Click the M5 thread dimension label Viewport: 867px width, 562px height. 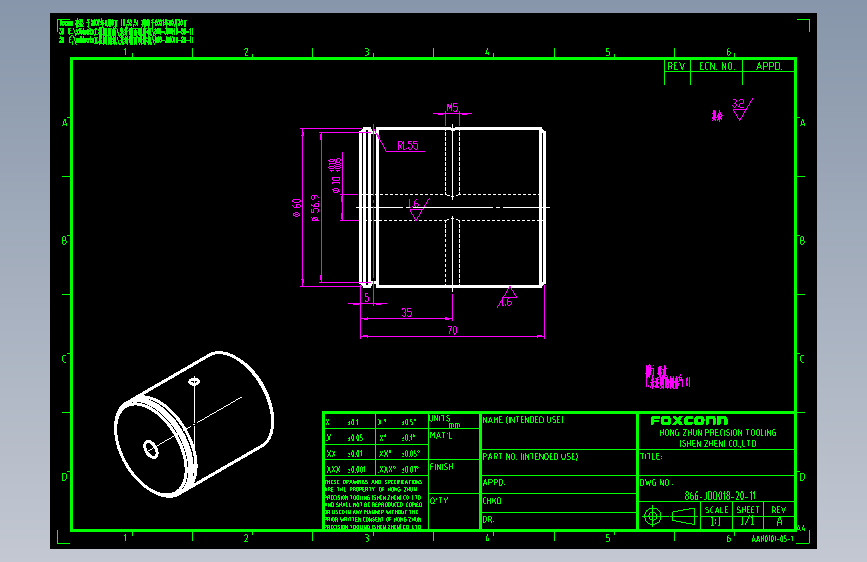tap(452, 107)
